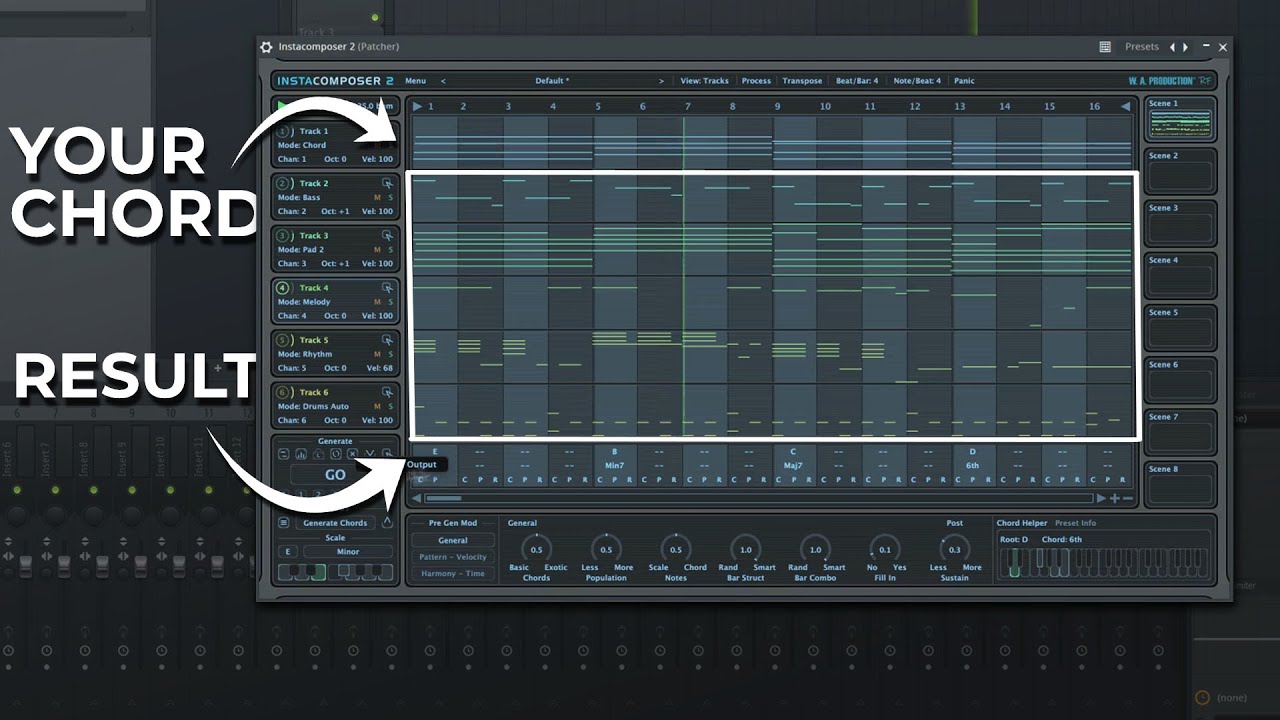Toggle the Track 4 number circle
The image size is (1280, 720).
283,288
